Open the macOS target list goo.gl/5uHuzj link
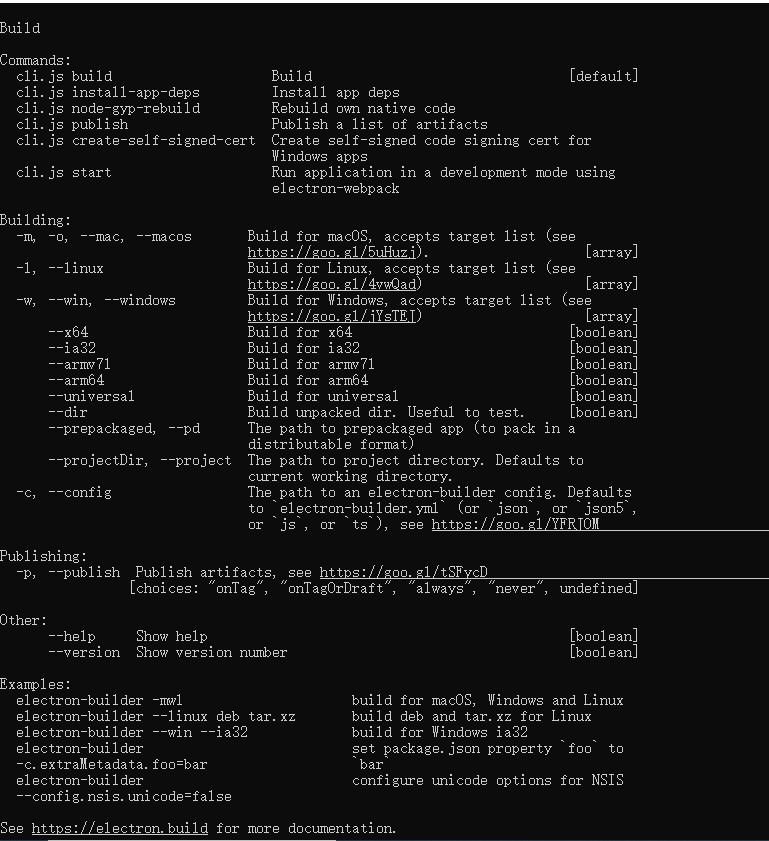 click(332, 252)
